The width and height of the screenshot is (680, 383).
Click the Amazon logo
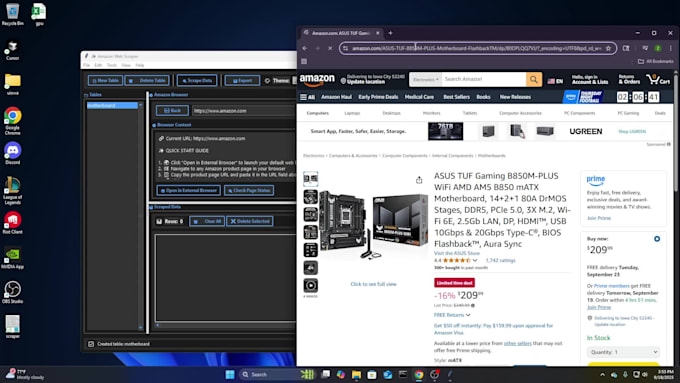317,80
